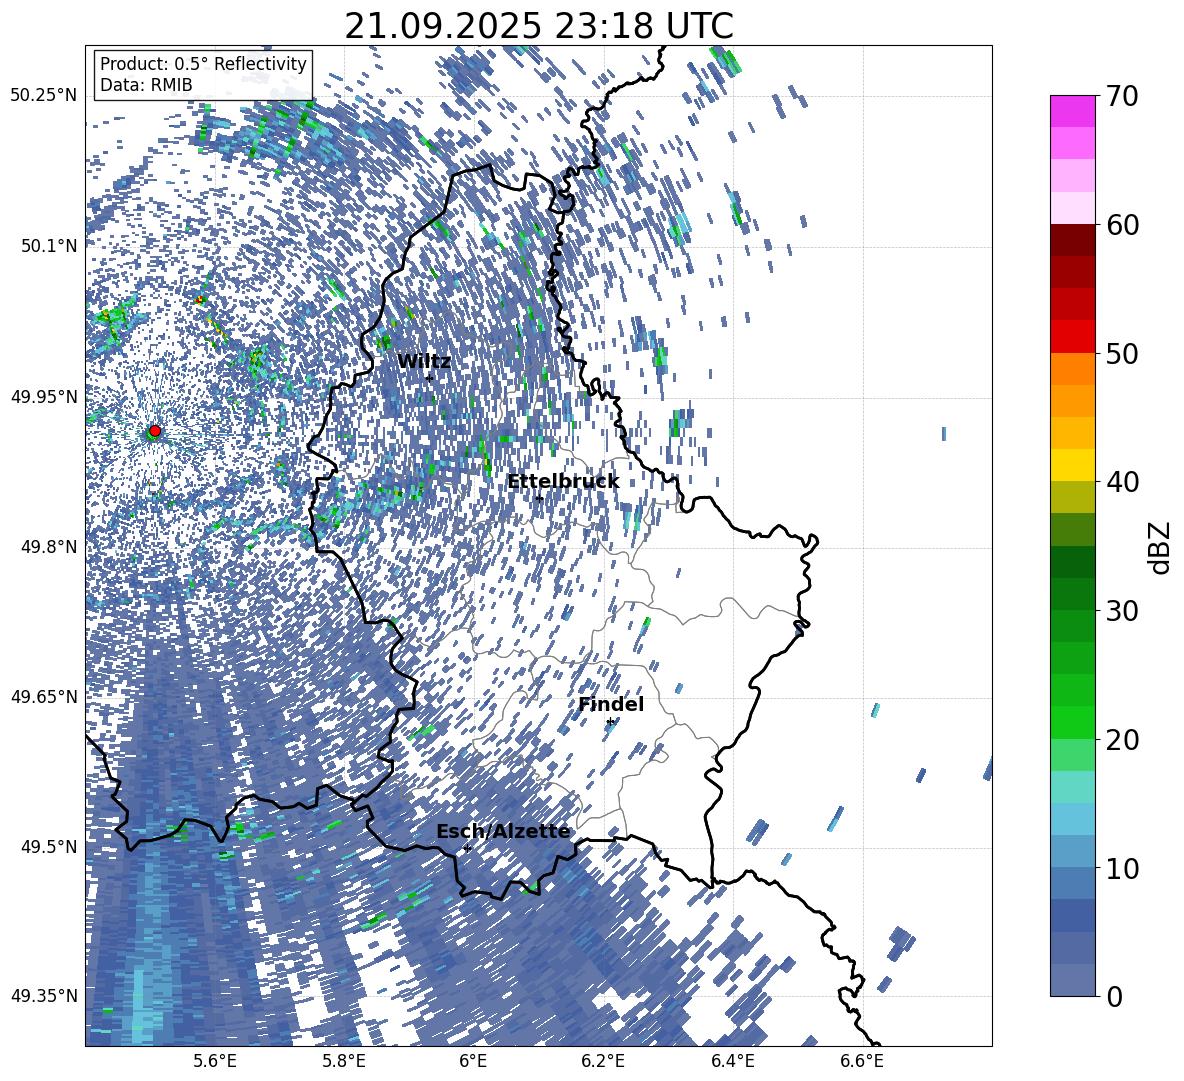Click the colorbar tick value 70
The width and height of the screenshot is (1184, 1081).
tap(1122, 97)
